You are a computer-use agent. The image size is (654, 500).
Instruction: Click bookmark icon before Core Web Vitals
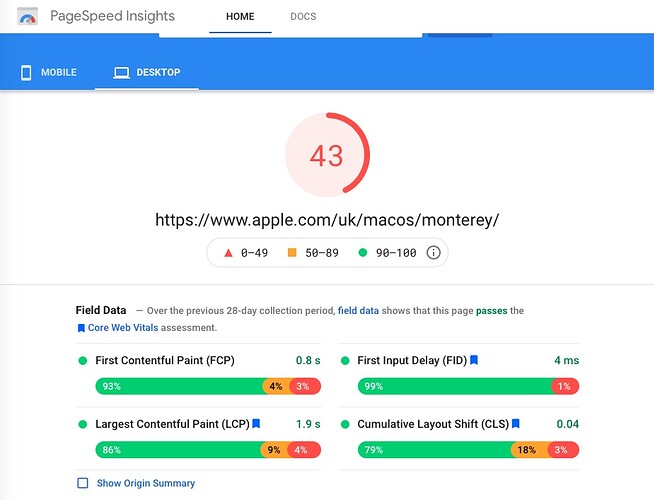click(x=81, y=328)
